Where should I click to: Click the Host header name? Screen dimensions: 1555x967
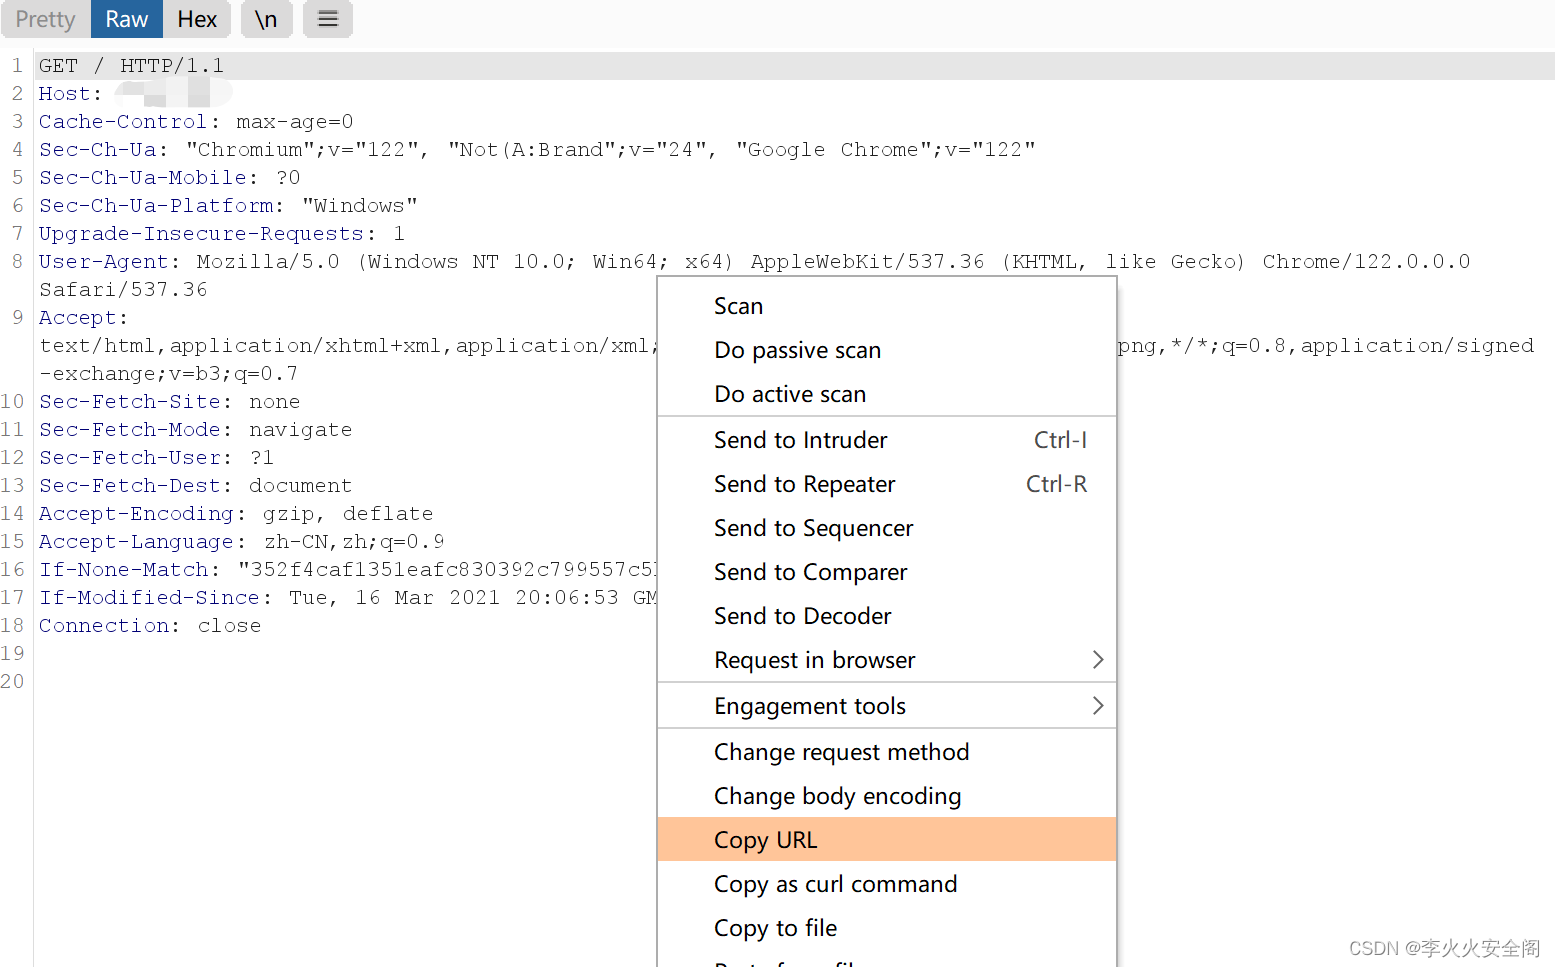point(65,94)
